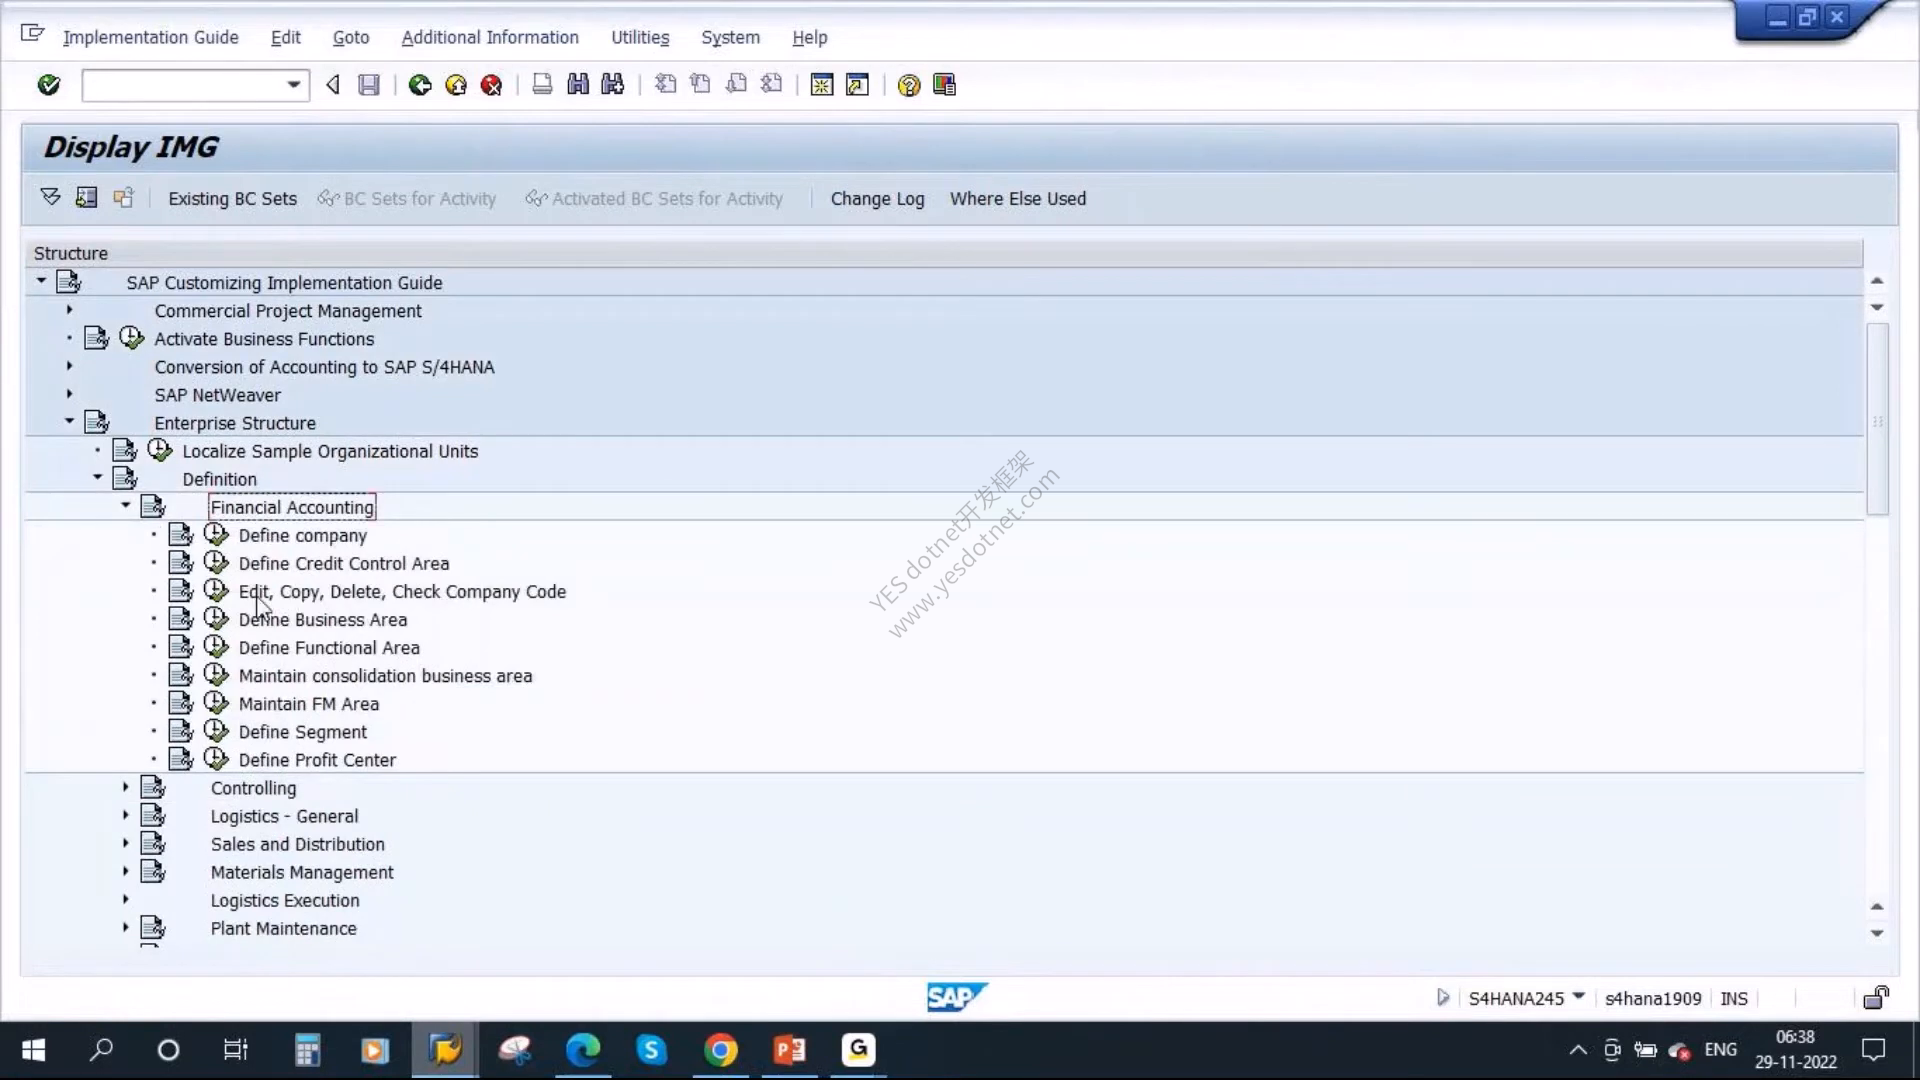This screenshot has height=1080, width=1920.
Task: Open the Edit menu
Action: pos(285,37)
